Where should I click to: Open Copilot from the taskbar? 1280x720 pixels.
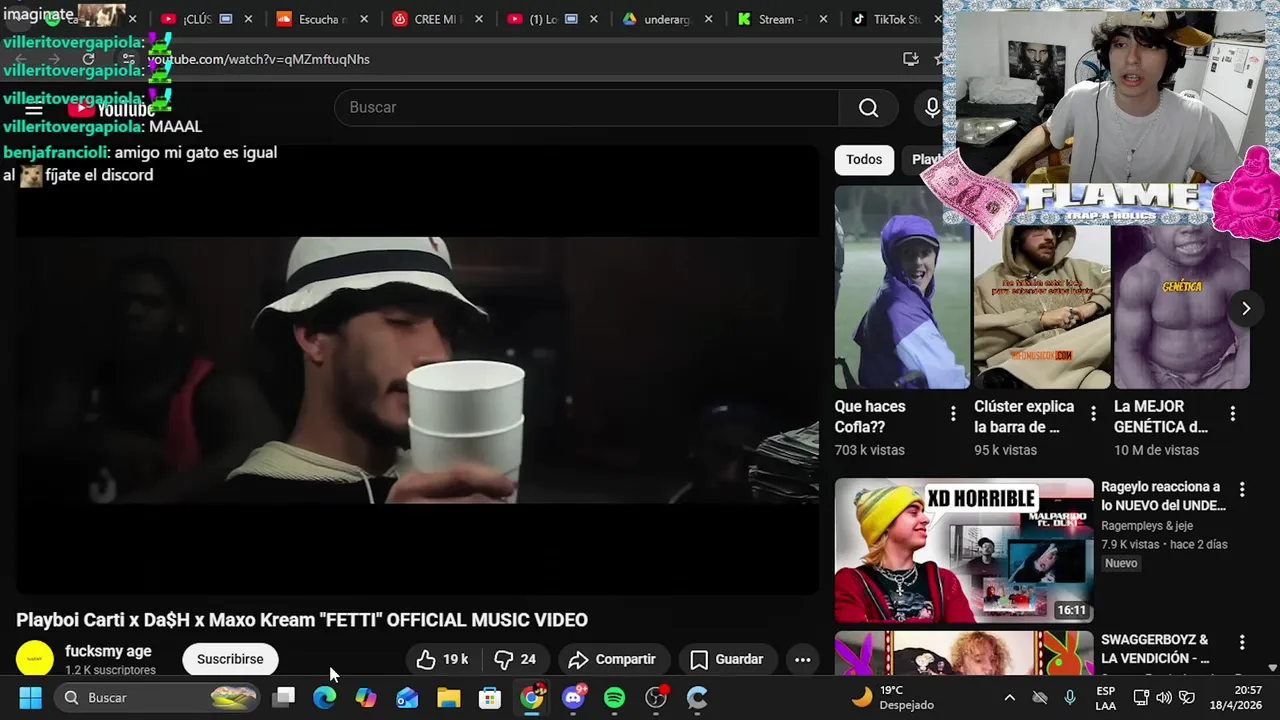[x=366, y=697]
